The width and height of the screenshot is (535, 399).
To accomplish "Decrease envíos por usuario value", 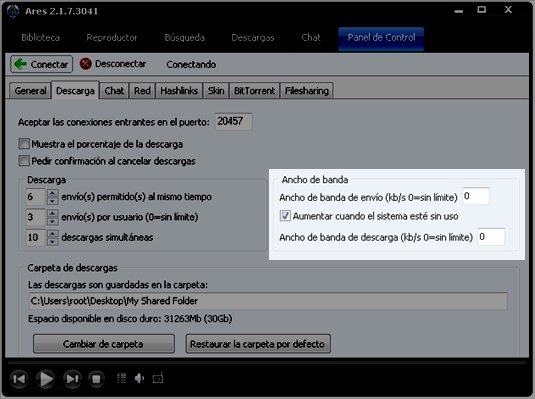I will [52, 221].
